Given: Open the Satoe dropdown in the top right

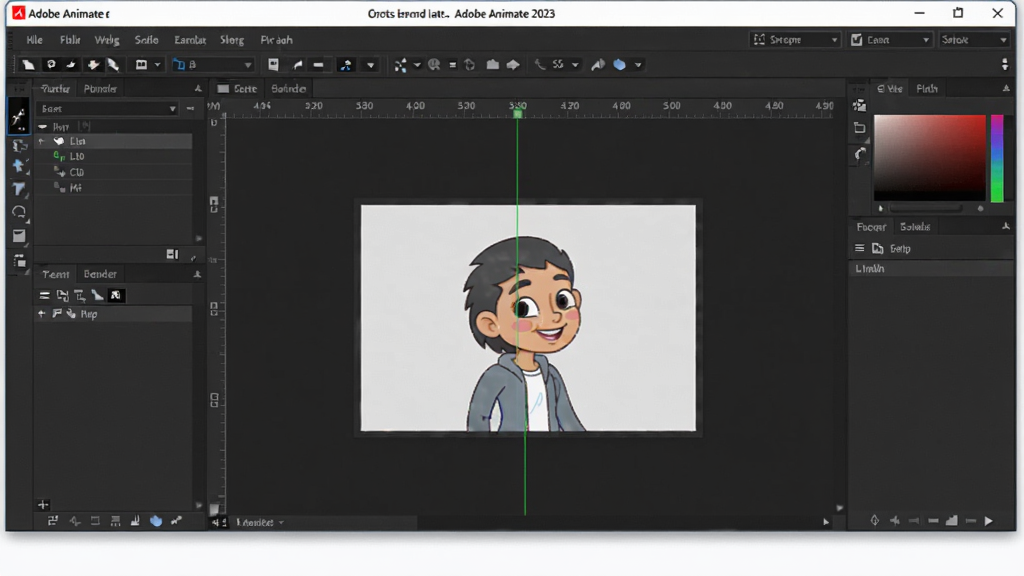Looking at the screenshot, I should (x=974, y=40).
